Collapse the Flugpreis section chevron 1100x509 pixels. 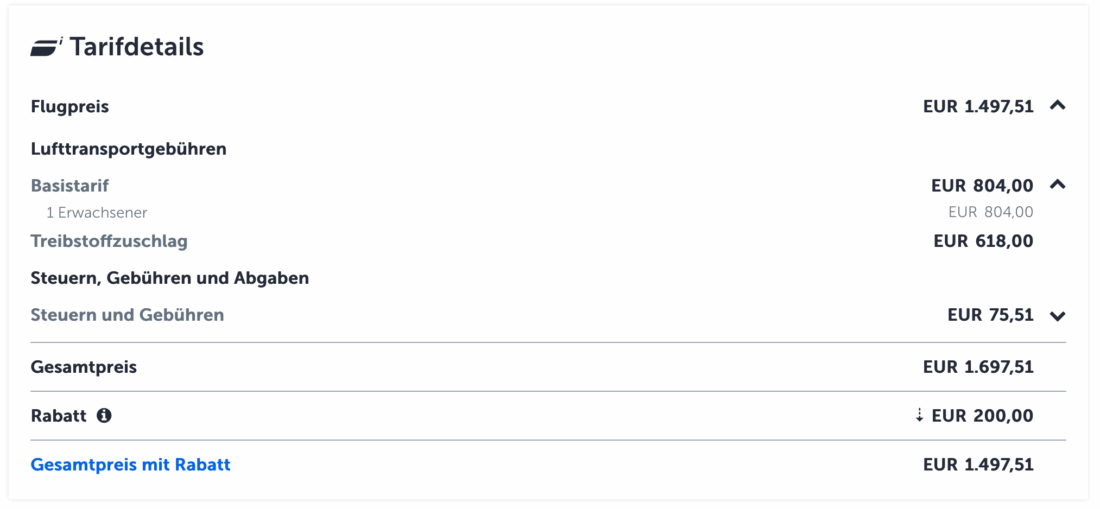[x=1058, y=106]
